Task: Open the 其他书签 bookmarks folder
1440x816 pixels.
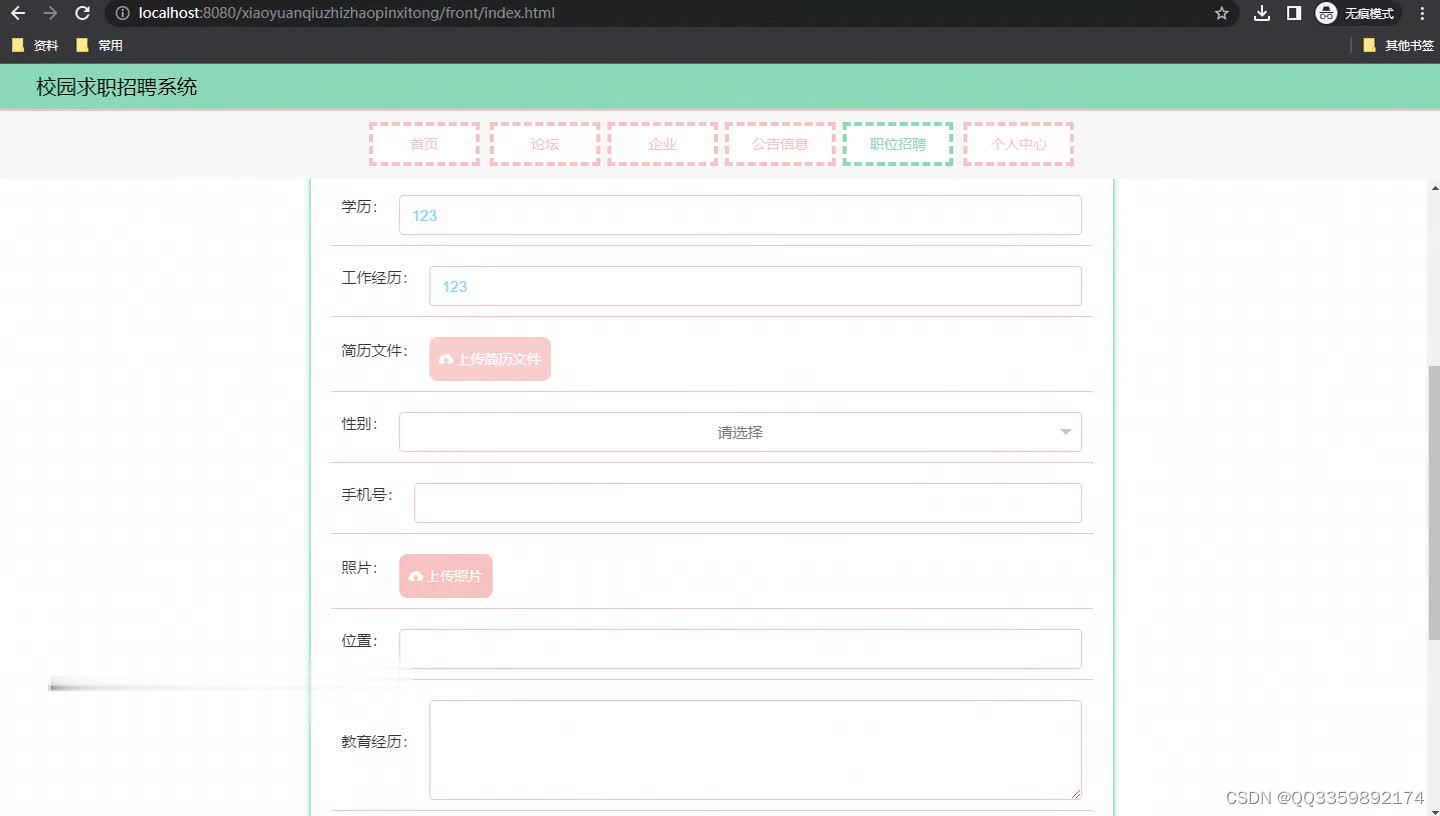Action: click(x=1398, y=45)
